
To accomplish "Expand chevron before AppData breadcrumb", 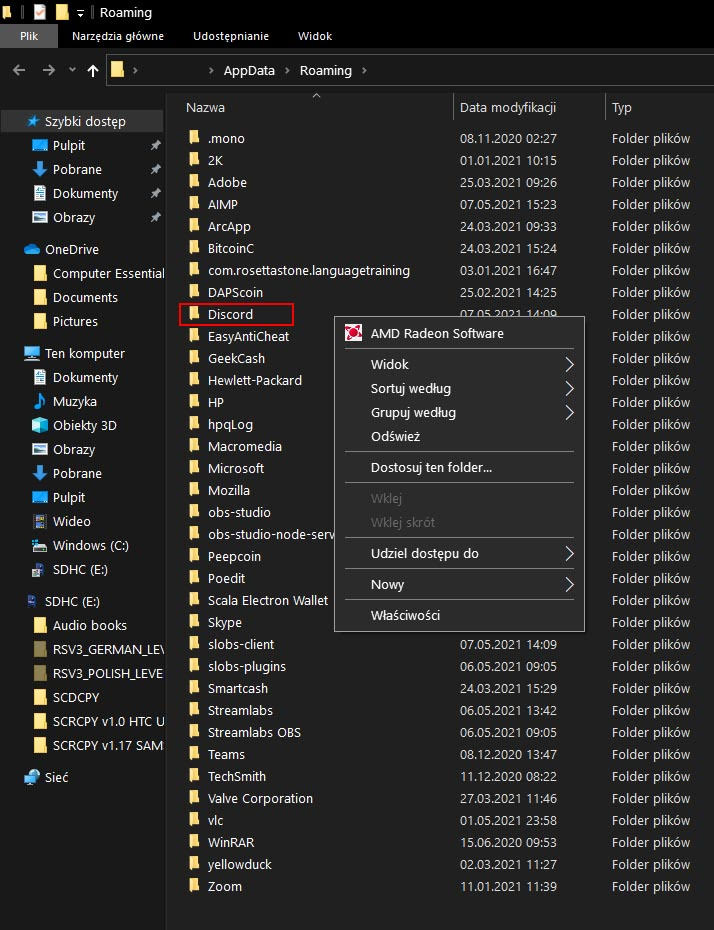I will [x=211, y=71].
